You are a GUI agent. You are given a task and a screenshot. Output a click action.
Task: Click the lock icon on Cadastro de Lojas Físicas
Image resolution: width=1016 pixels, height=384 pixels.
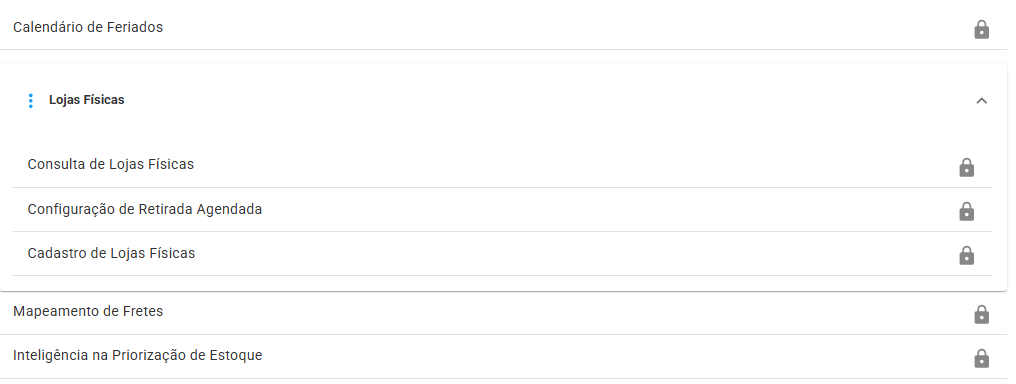click(x=966, y=255)
